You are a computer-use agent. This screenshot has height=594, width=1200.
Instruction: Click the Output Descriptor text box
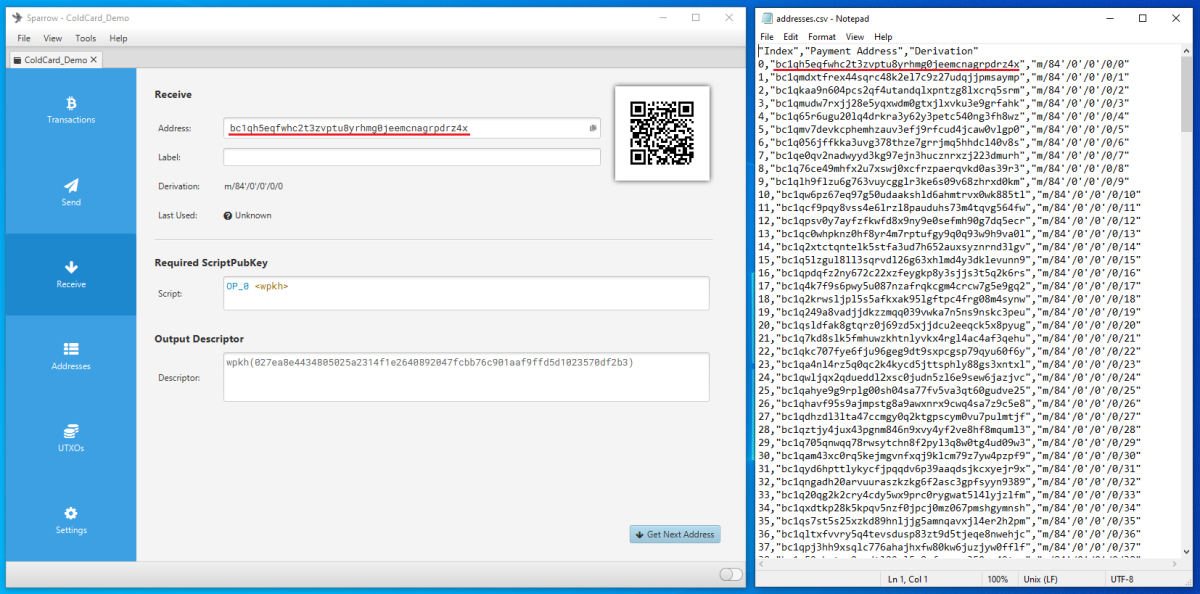(x=467, y=377)
